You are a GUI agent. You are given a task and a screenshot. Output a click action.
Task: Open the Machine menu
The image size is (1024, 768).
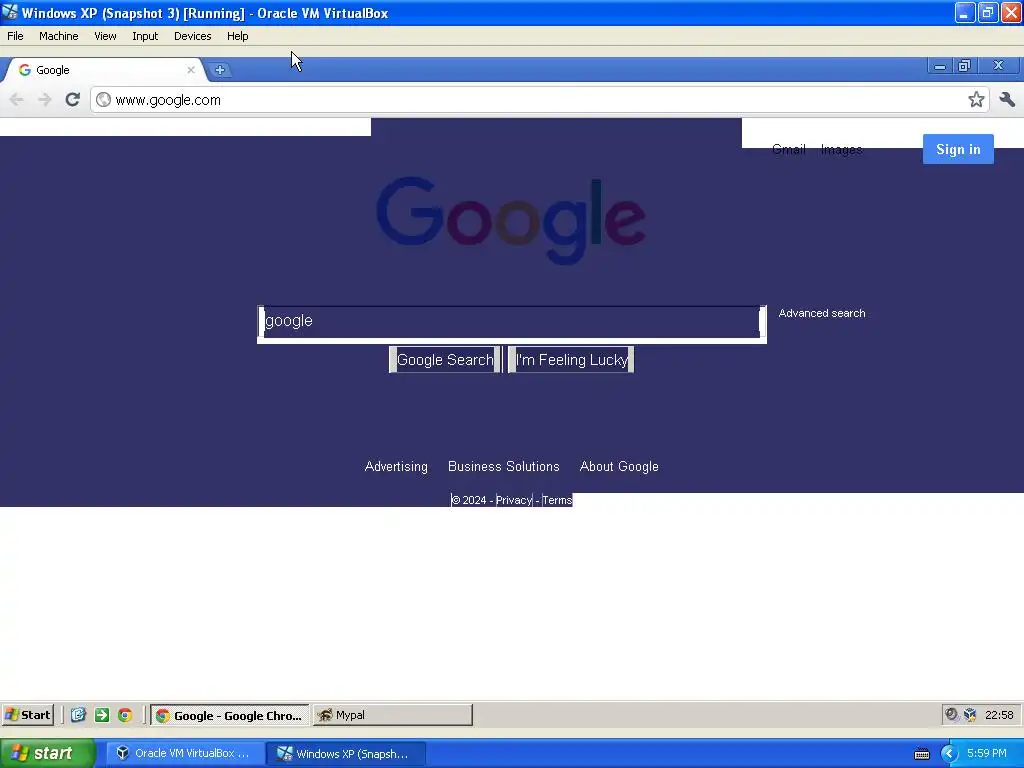click(x=59, y=36)
